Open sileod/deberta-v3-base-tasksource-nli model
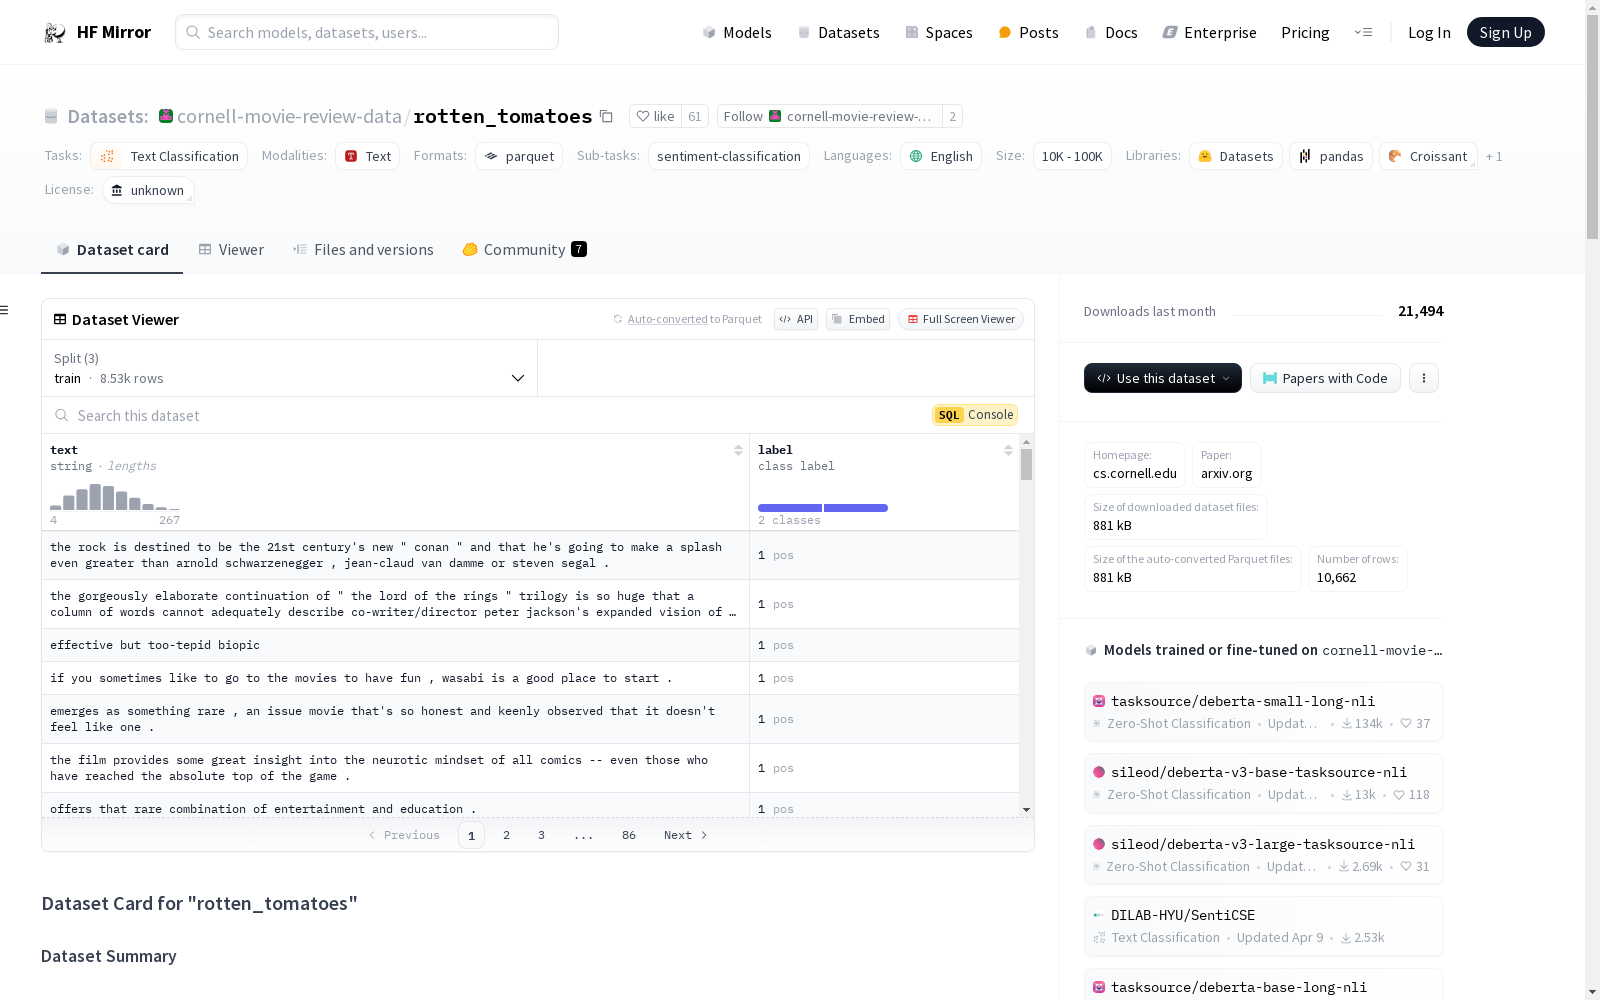The height and width of the screenshot is (1000, 1600). click(1263, 783)
